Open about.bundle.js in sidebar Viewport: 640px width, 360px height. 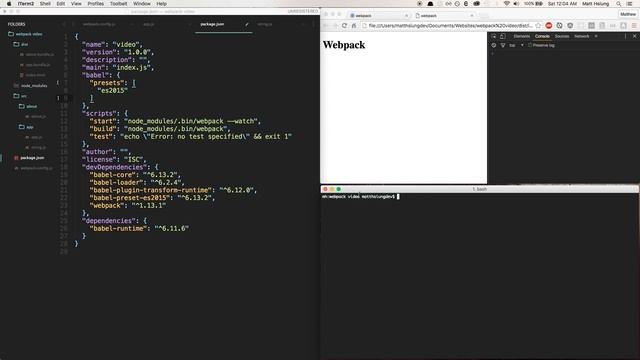37,54
